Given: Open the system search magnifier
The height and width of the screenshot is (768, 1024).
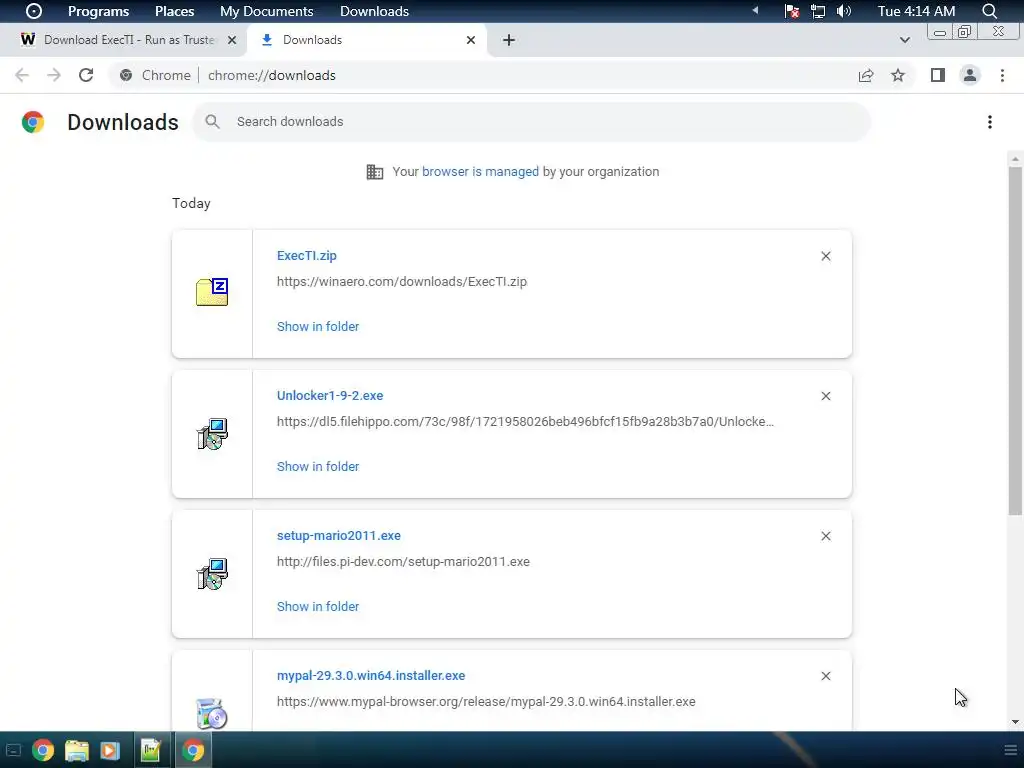Looking at the screenshot, I should pos(989,11).
